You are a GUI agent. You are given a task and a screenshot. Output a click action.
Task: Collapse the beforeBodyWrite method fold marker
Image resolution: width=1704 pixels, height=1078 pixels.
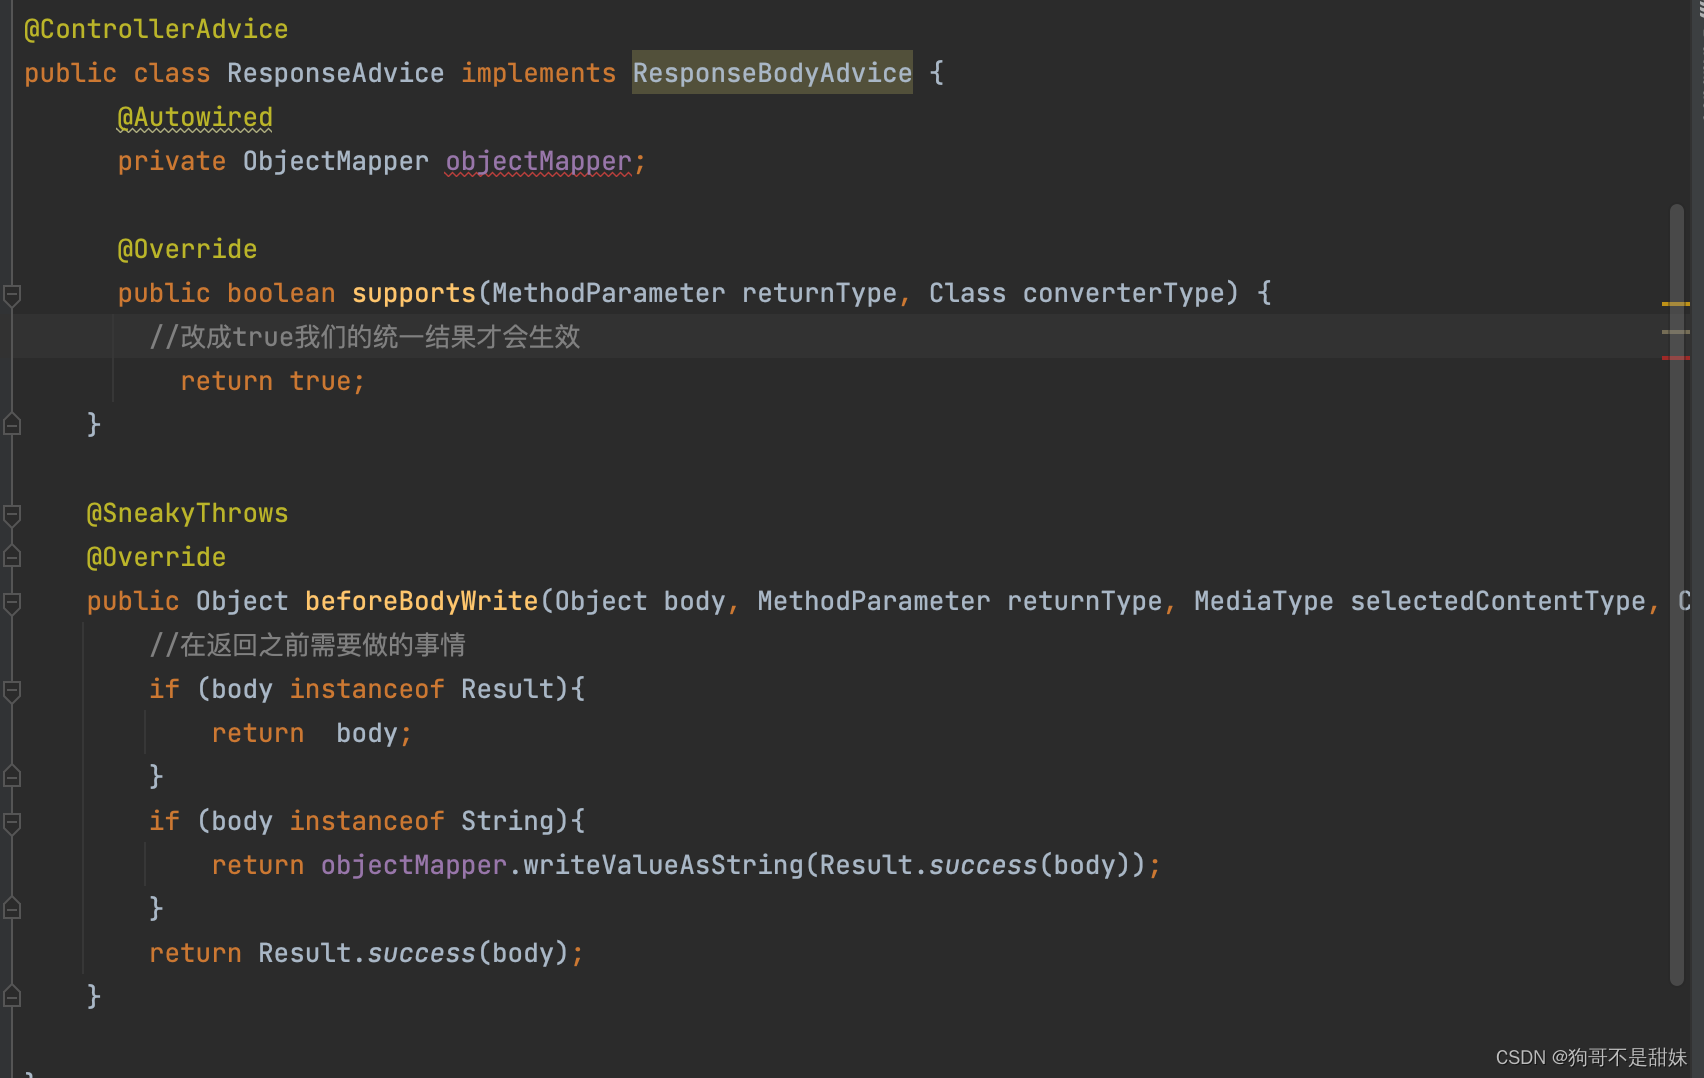pos(12,603)
